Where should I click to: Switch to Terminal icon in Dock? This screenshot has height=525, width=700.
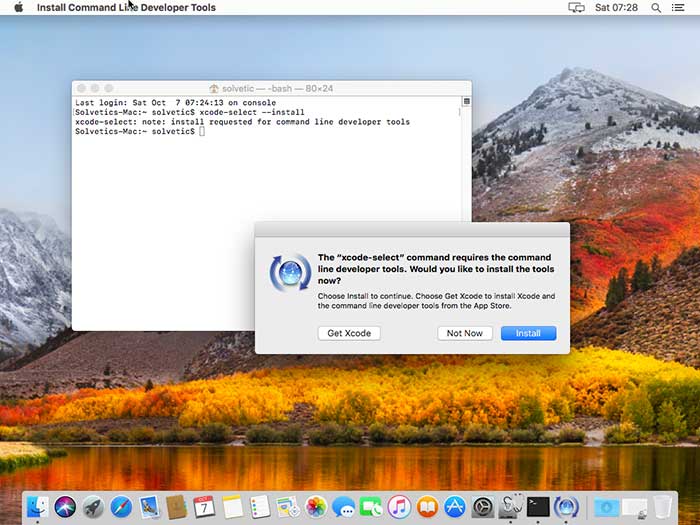[x=538, y=507]
